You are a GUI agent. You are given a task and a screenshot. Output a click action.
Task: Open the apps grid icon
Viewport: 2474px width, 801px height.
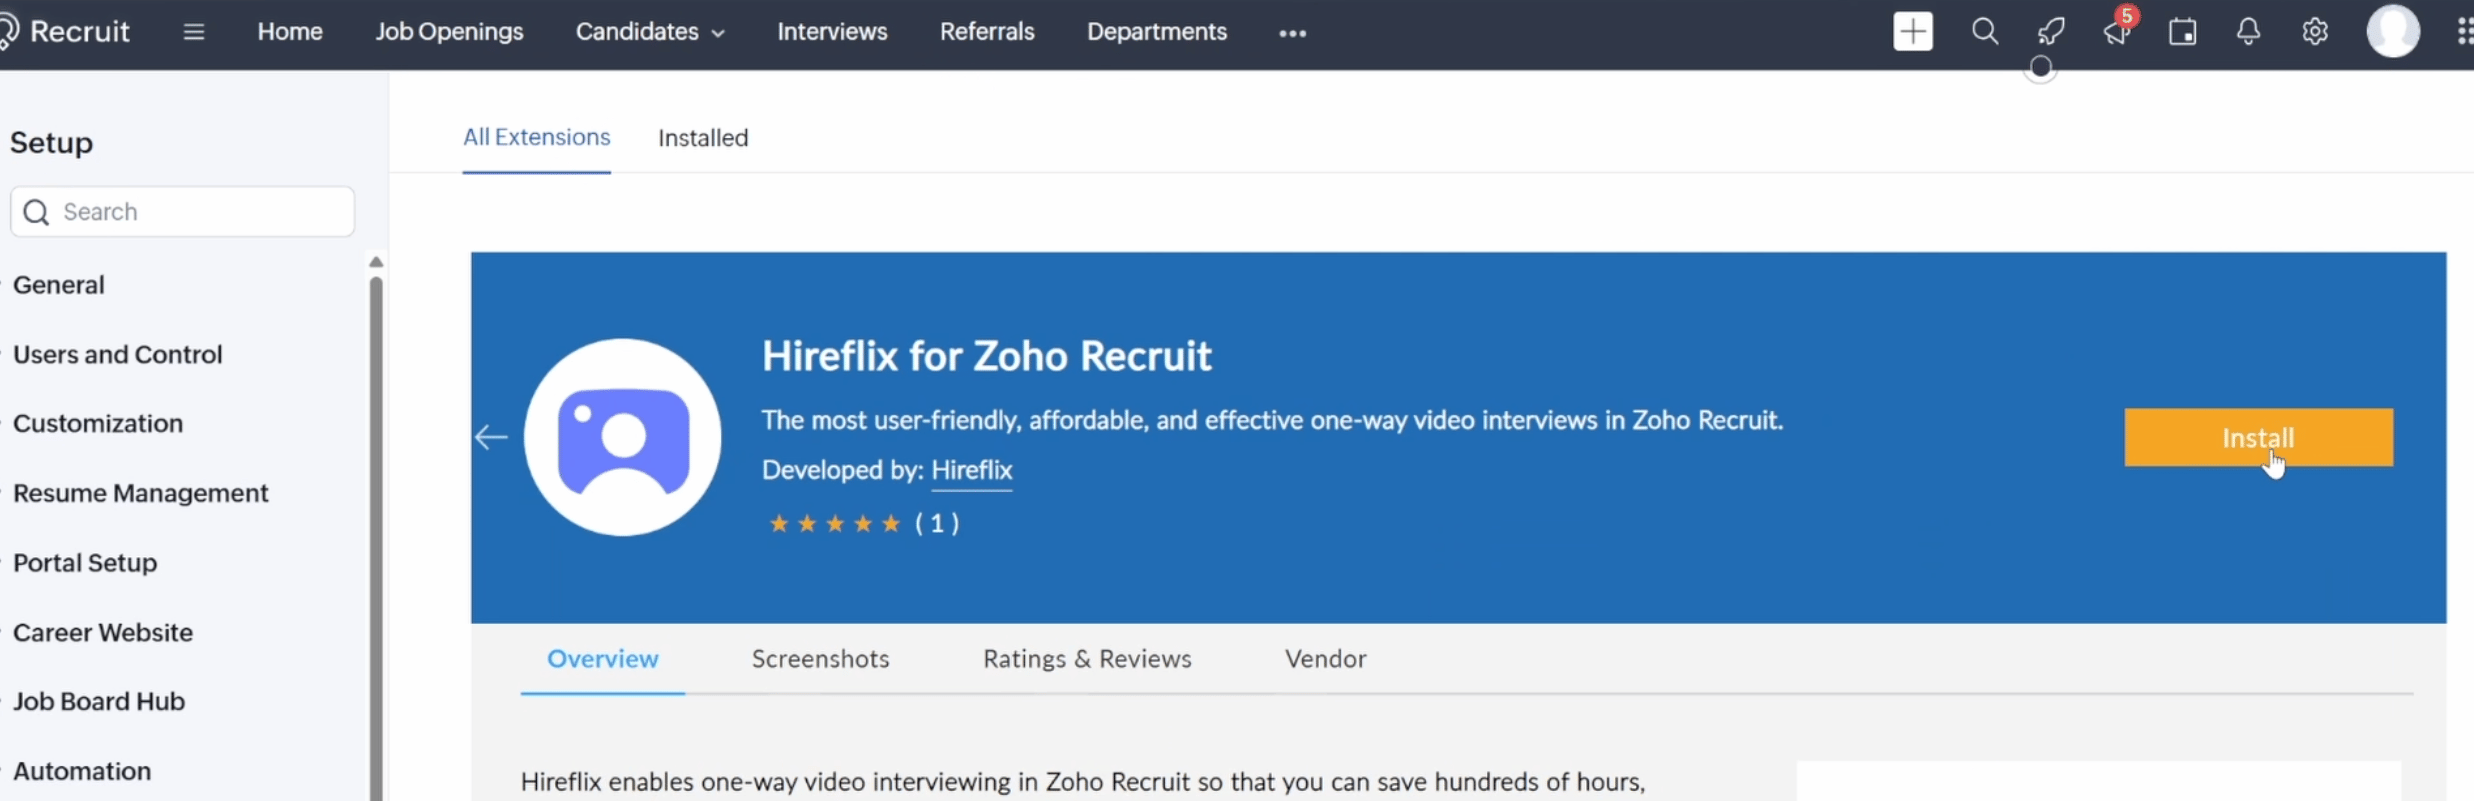pos(2464,31)
